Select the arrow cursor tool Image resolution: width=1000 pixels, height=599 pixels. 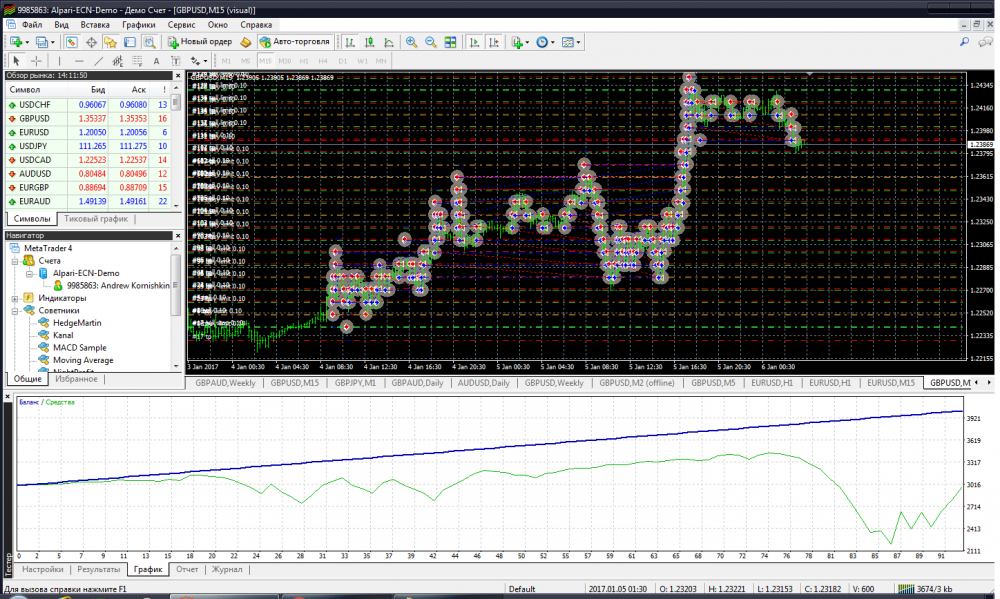[17, 61]
